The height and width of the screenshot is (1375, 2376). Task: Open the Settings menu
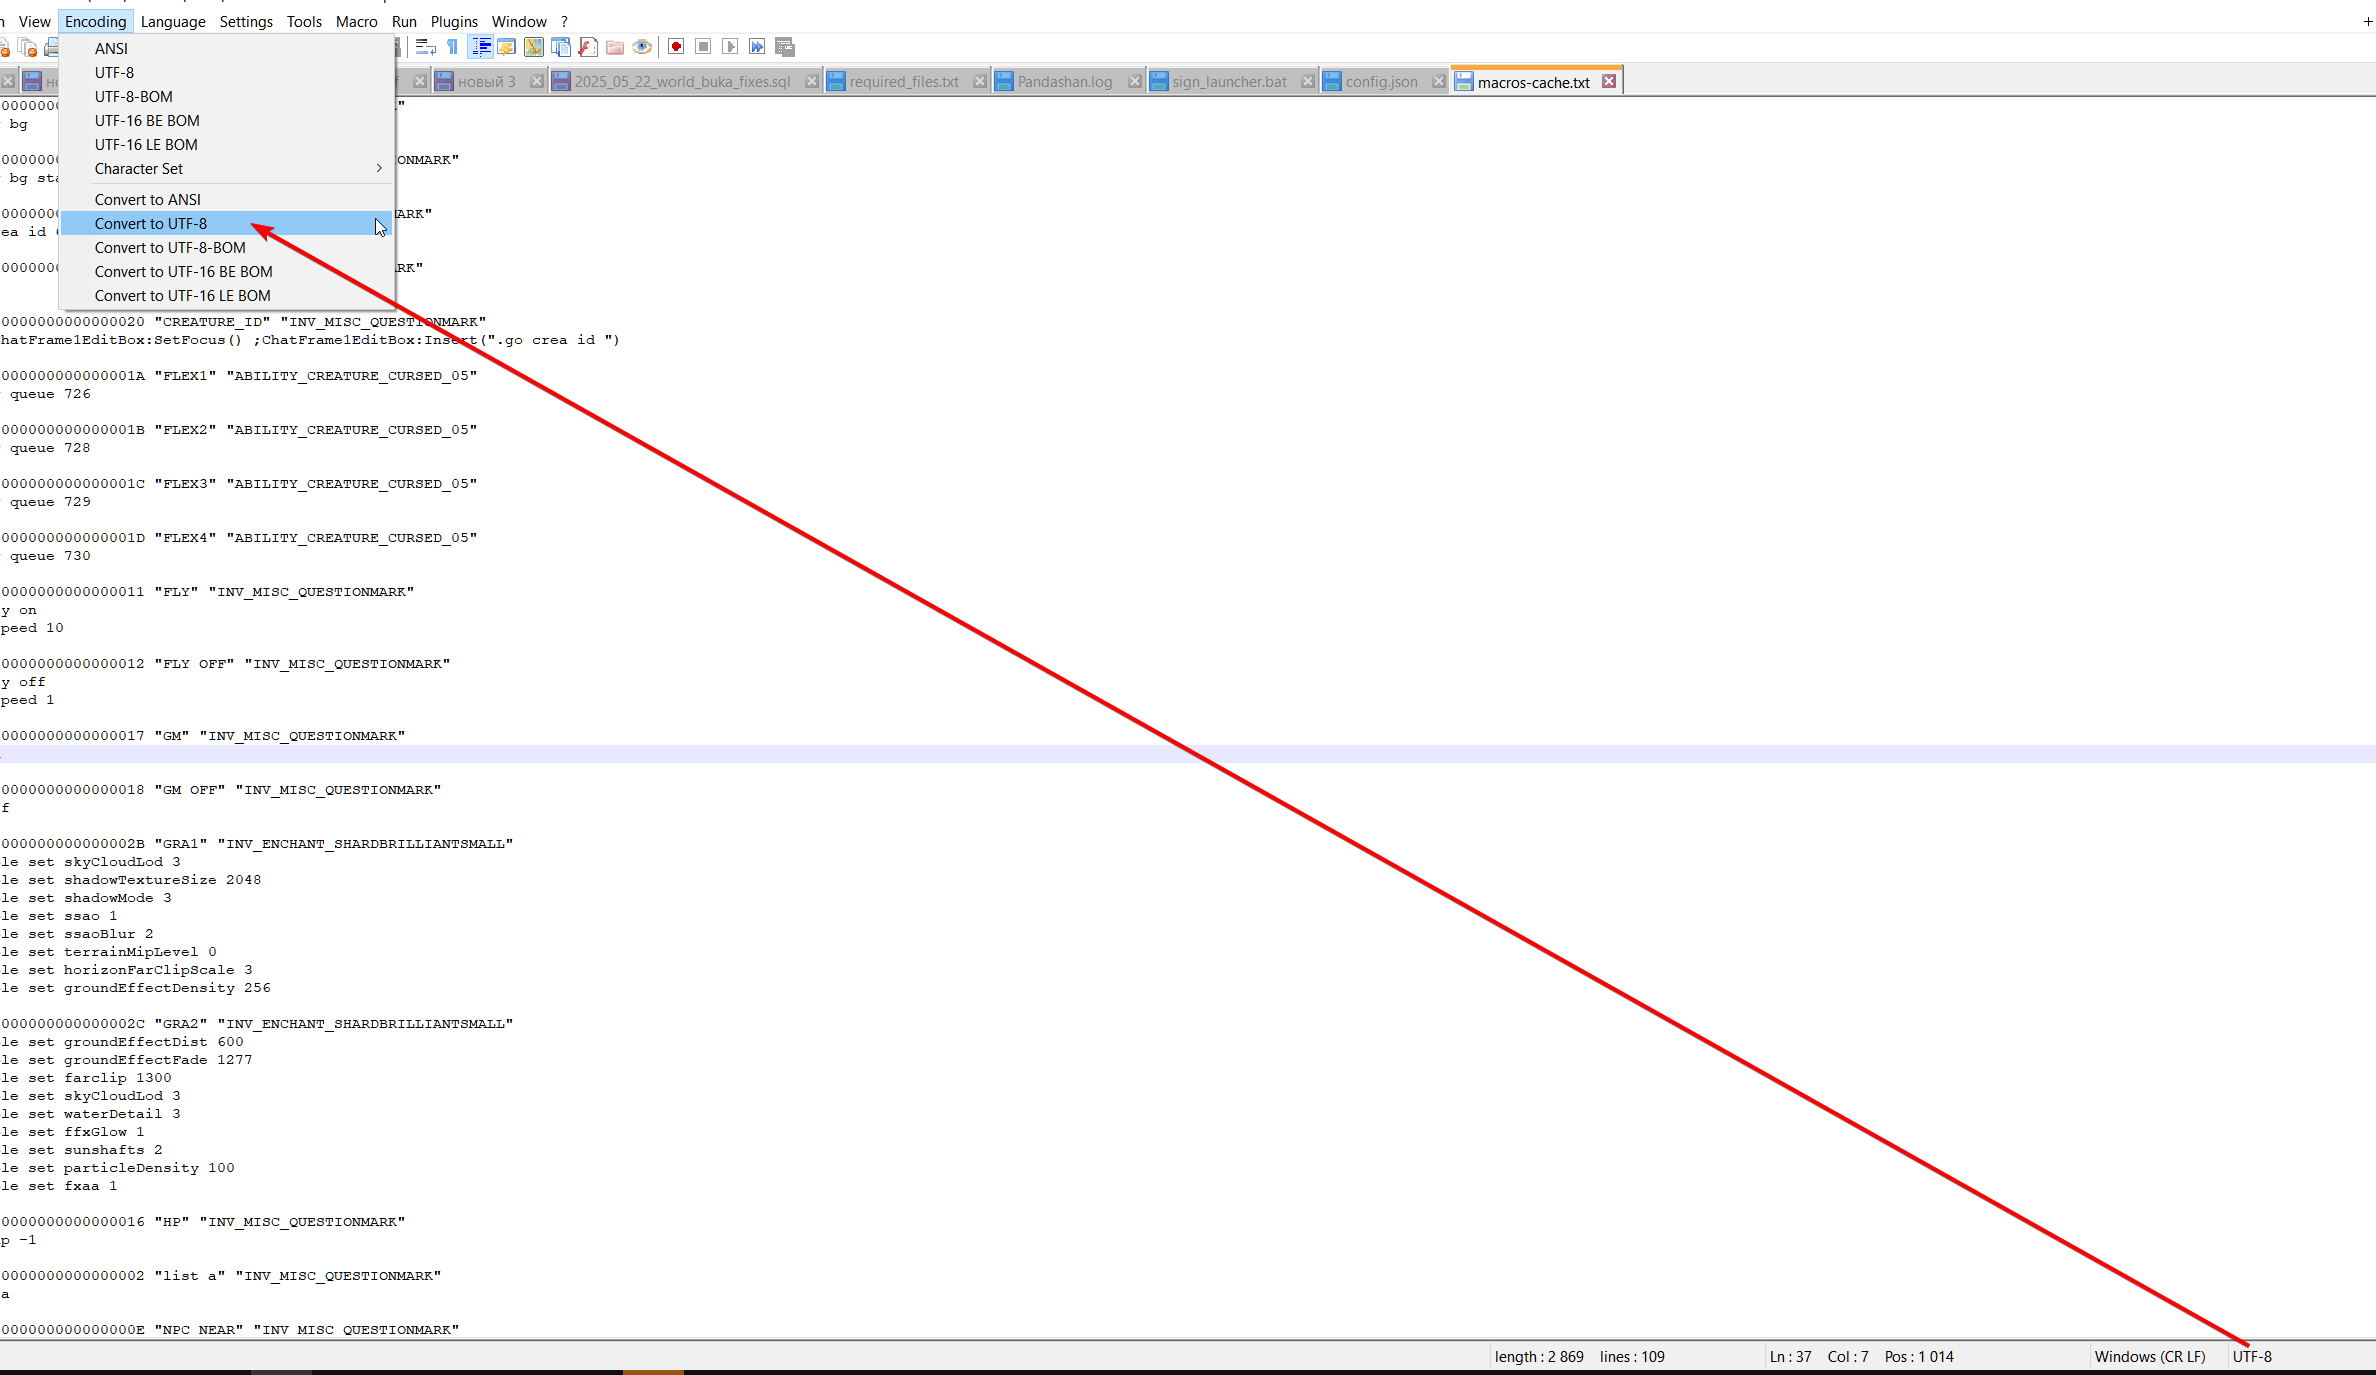tap(246, 21)
